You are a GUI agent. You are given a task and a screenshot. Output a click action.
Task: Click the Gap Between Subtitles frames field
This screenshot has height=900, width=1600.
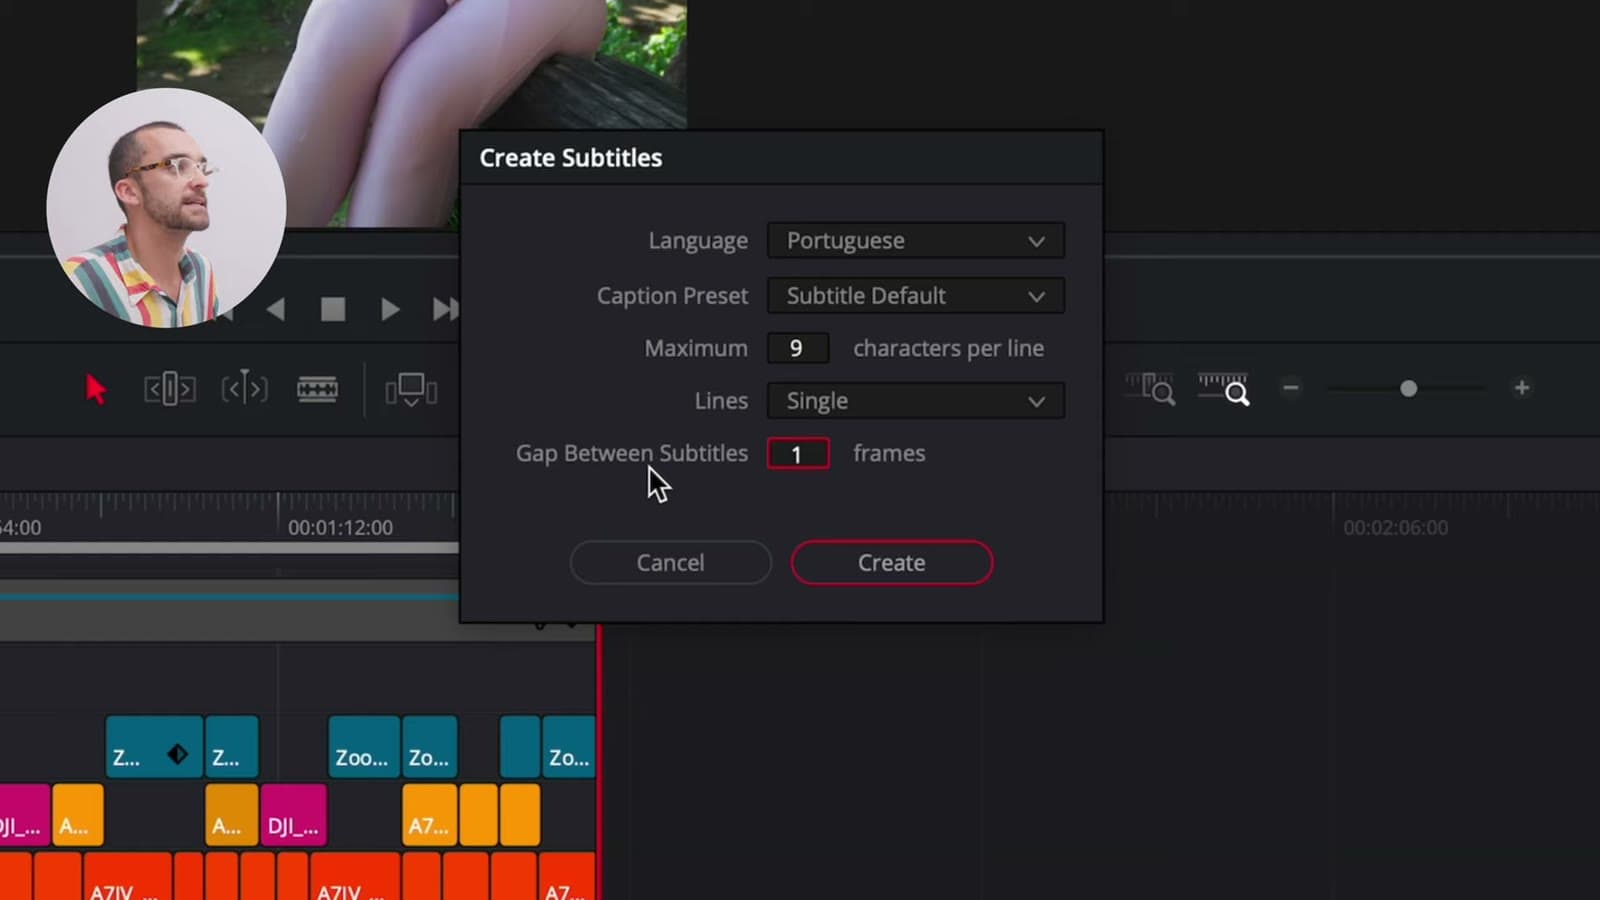coord(798,454)
